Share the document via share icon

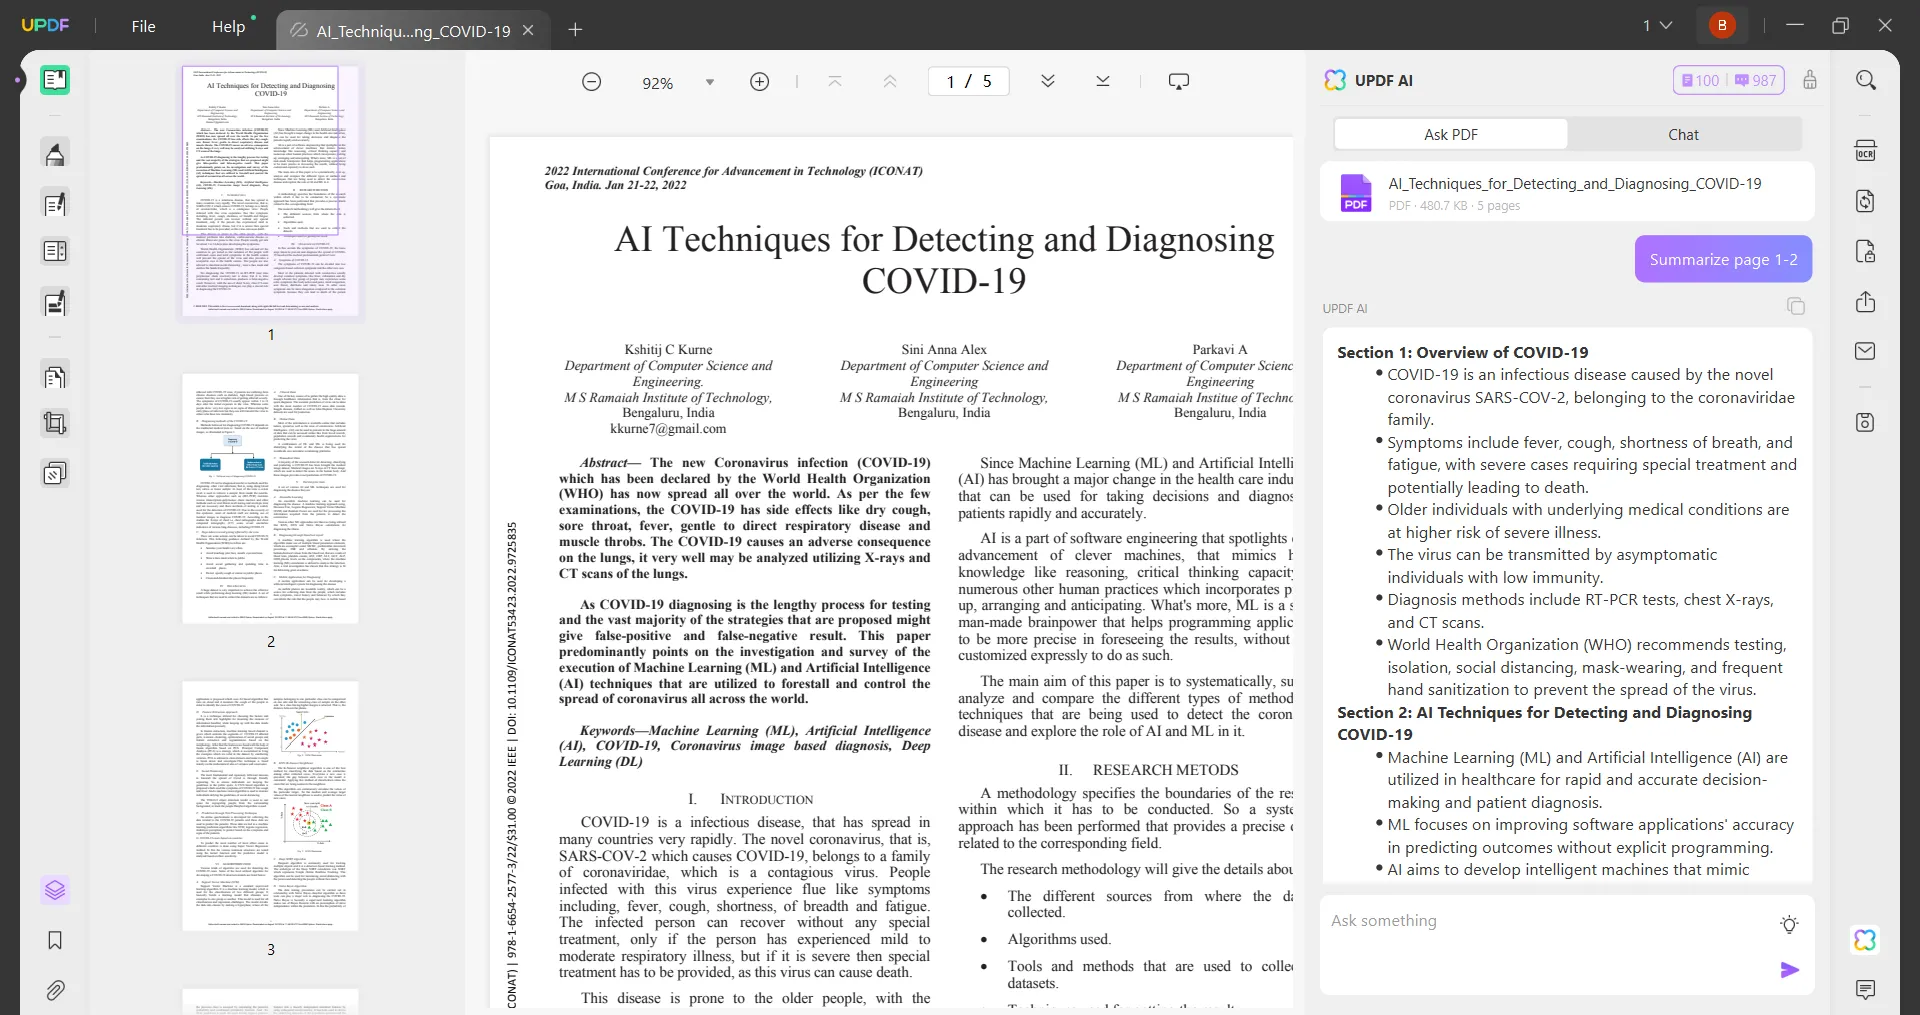point(1866,302)
